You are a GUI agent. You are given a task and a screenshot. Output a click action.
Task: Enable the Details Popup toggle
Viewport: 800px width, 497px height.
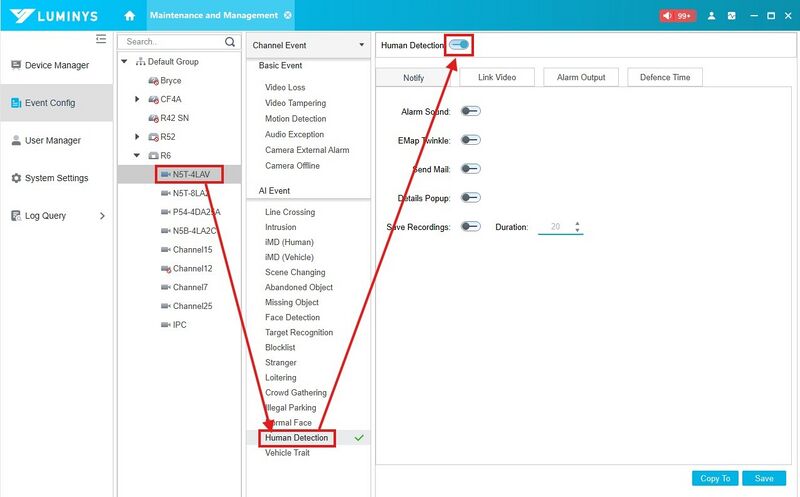[x=470, y=197]
